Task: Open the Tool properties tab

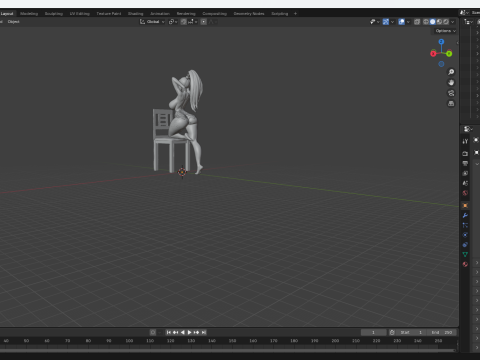Action: pos(465,141)
